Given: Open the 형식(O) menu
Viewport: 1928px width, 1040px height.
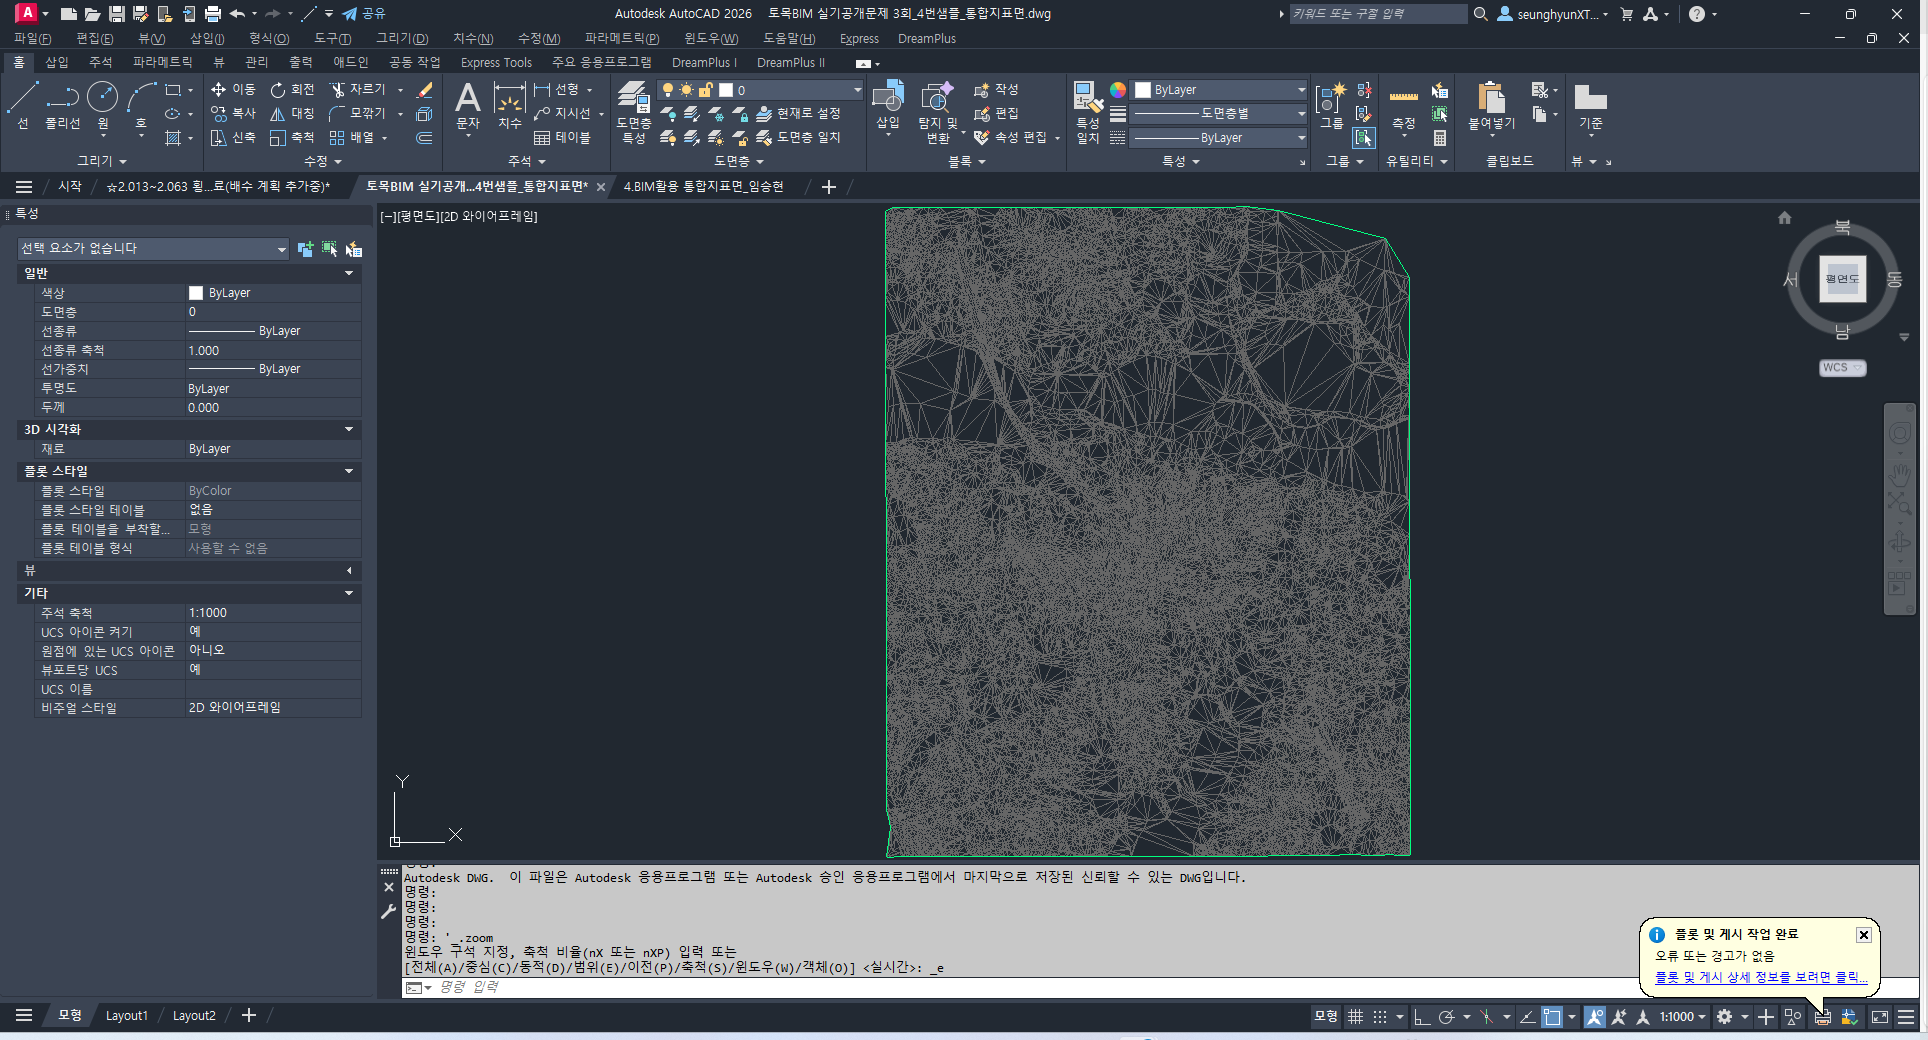Looking at the screenshot, I should point(268,38).
